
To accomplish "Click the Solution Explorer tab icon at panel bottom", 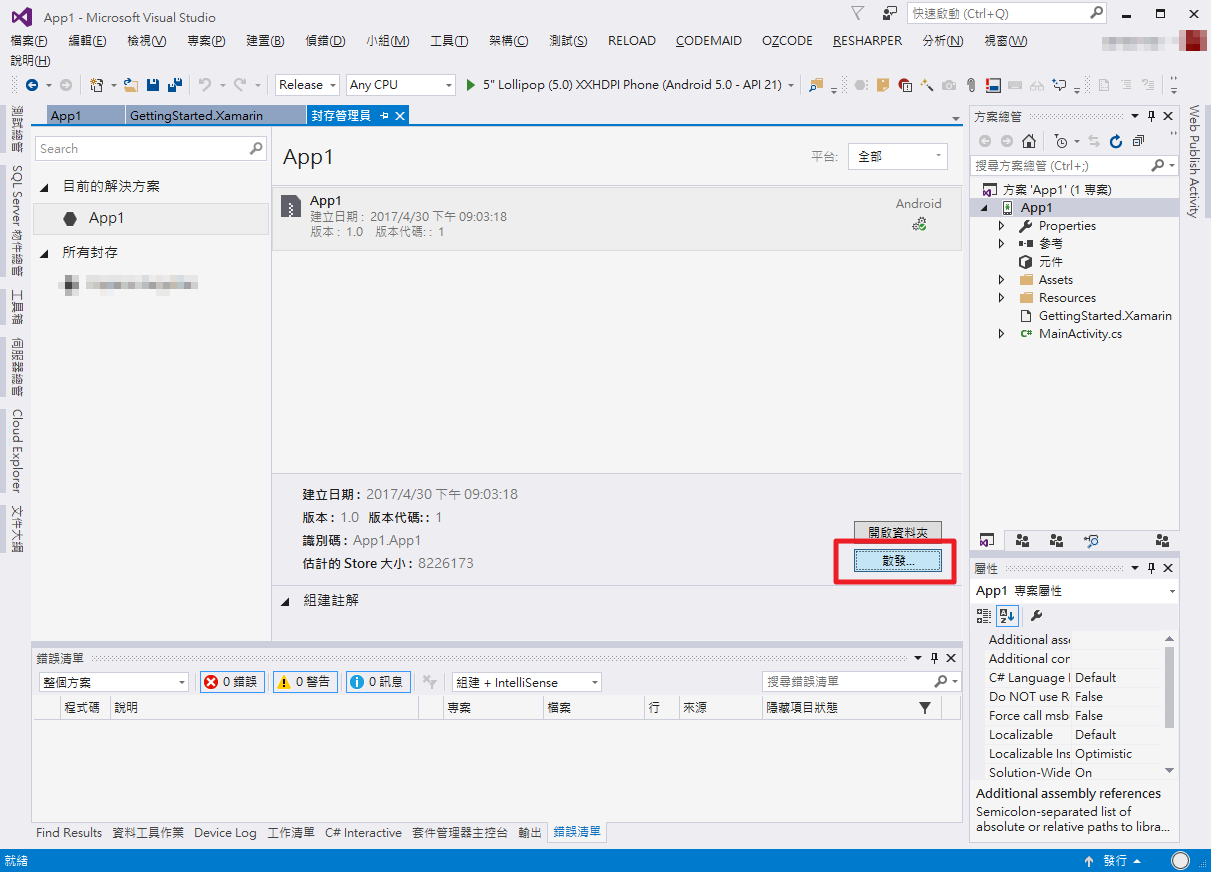I will (x=986, y=540).
